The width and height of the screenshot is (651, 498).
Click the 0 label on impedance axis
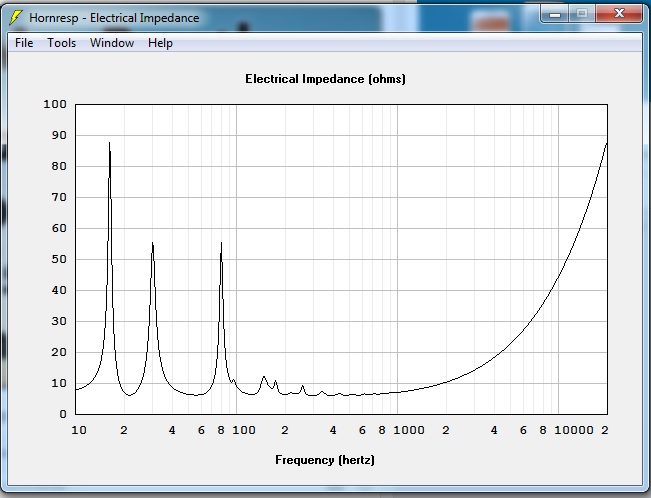[63, 414]
